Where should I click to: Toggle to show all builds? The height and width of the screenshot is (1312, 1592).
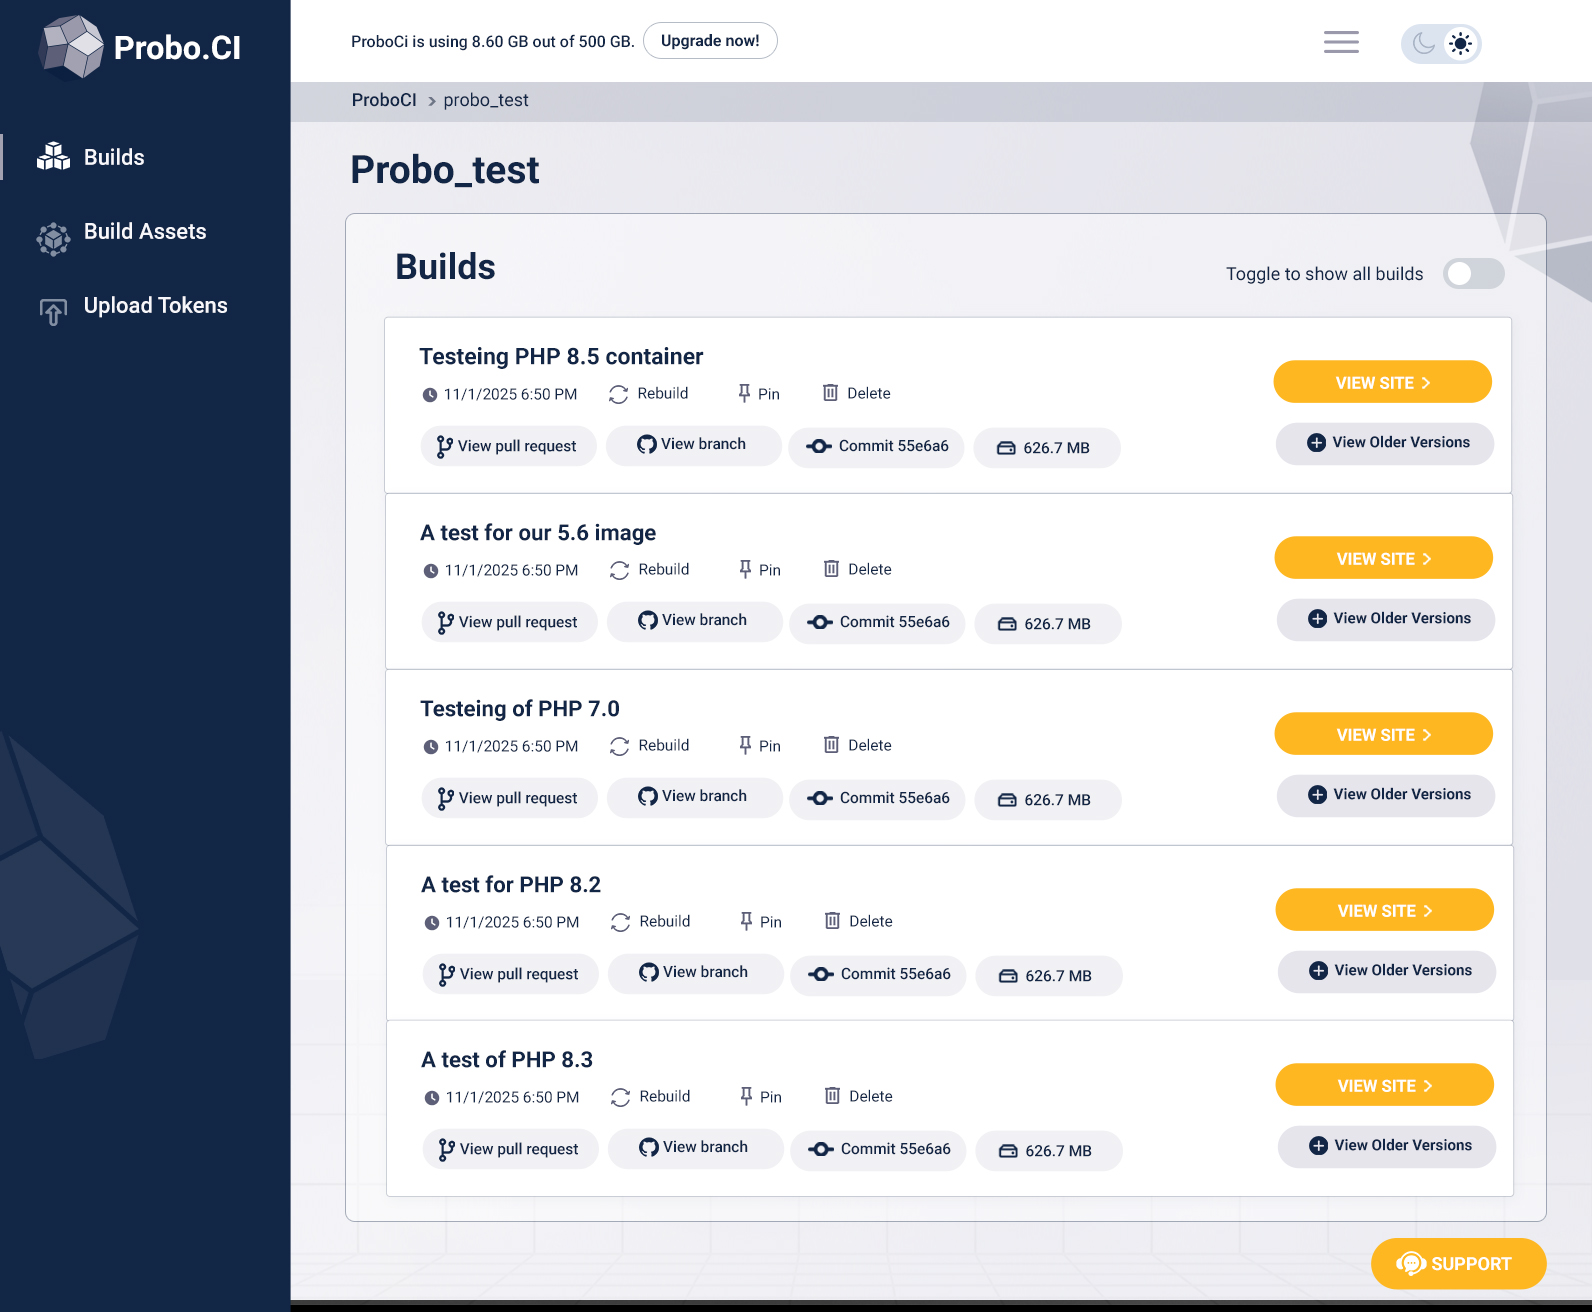point(1473,274)
